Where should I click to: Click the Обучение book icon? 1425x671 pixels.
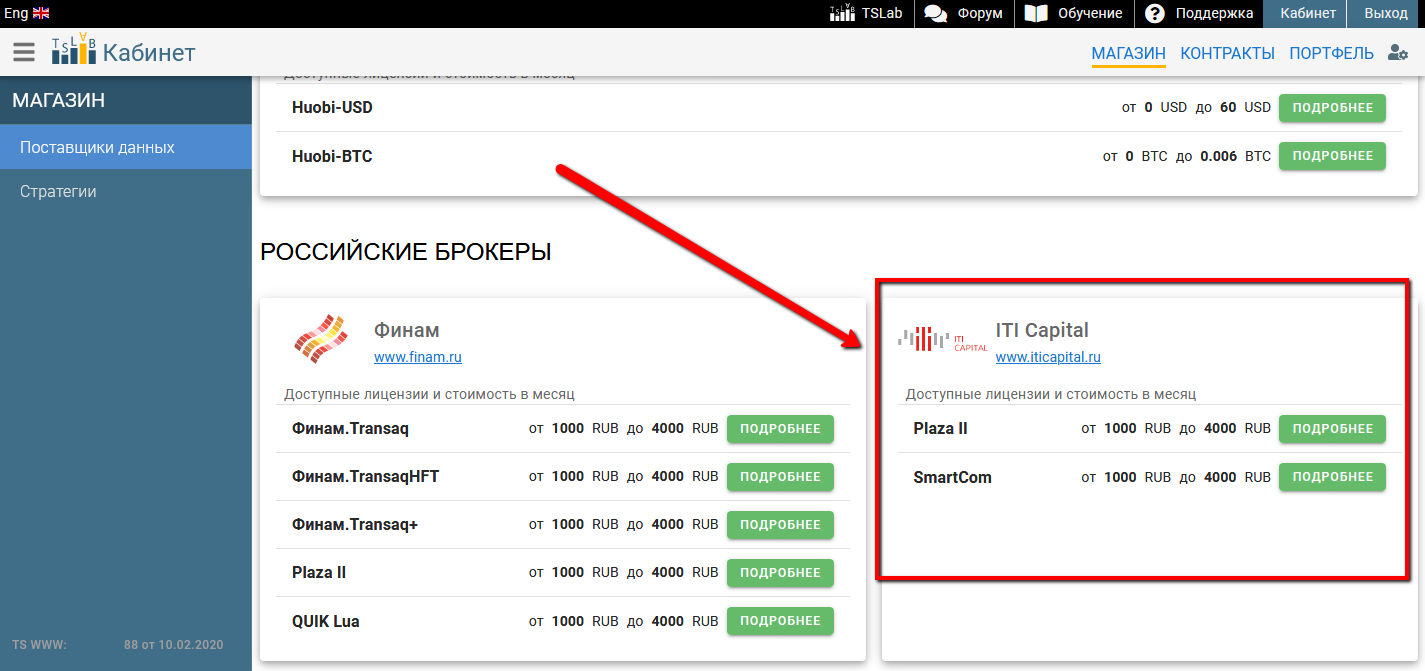pos(1036,14)
